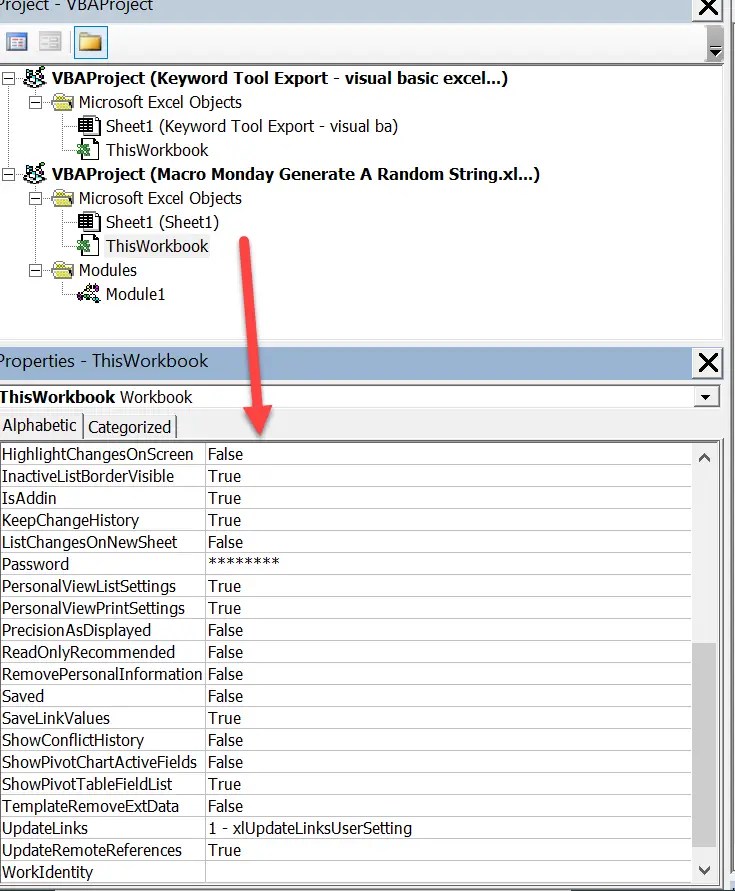Select Sheet1 (Sheet1) in project tree

[x=162, y=222]
